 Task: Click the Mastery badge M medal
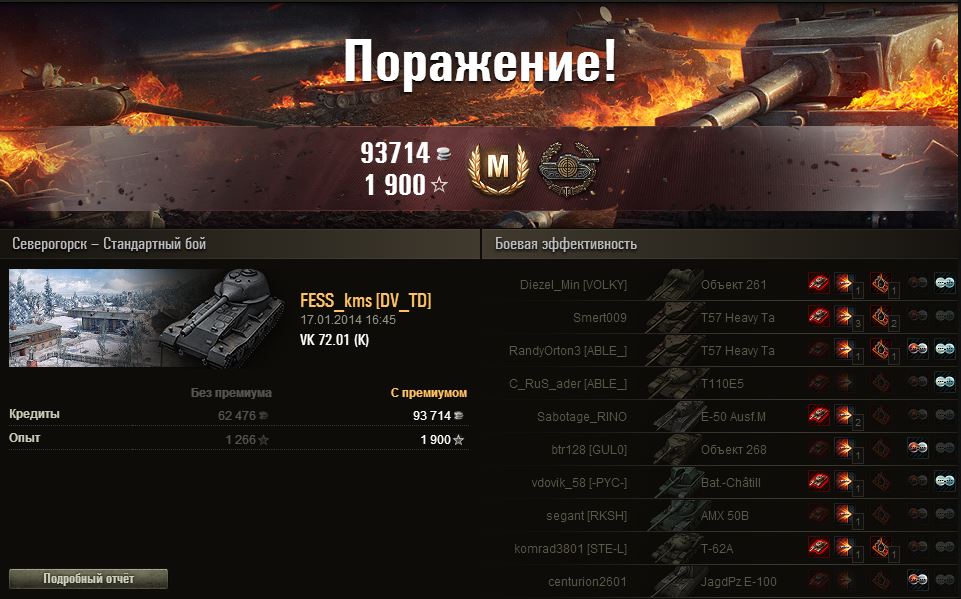click(498, 168)
